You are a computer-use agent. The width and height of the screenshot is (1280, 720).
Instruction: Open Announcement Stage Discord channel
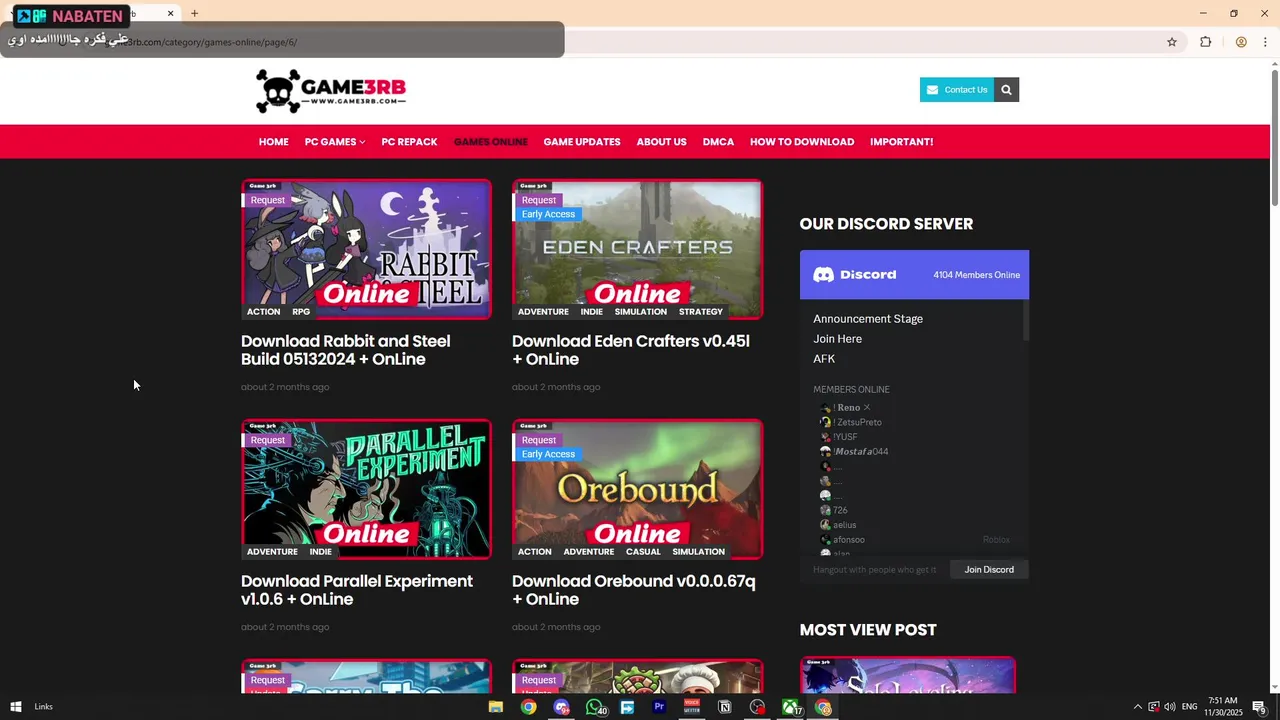click(x=868, y=319)
